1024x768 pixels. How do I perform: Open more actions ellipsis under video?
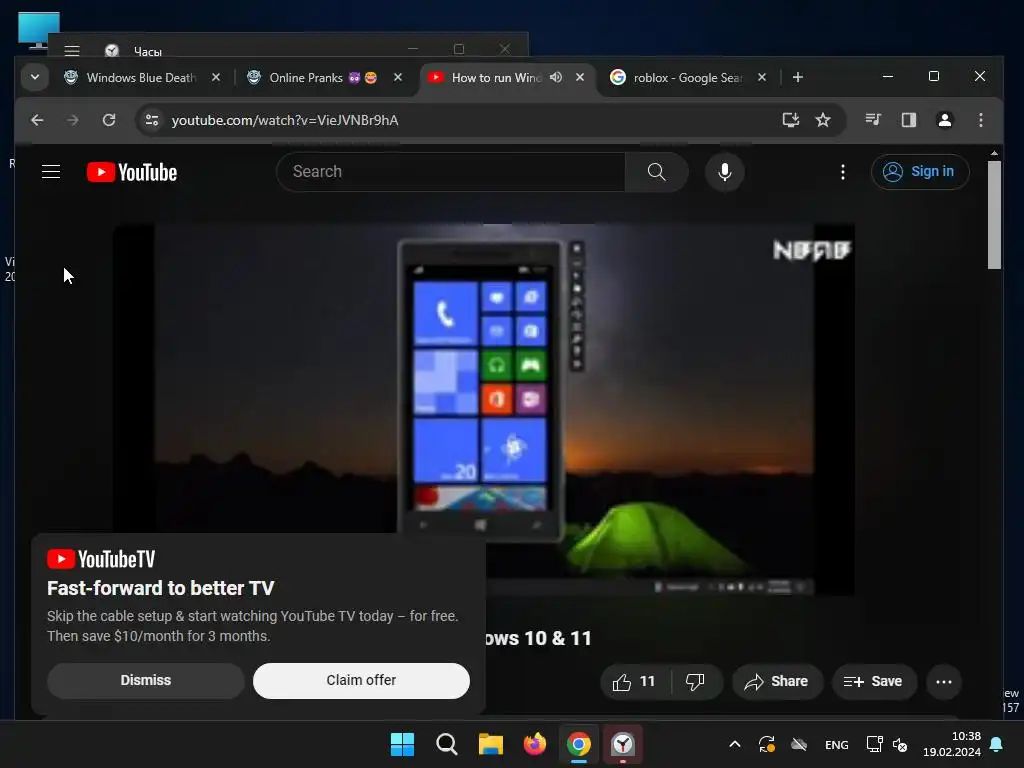(x=944, y=682)
